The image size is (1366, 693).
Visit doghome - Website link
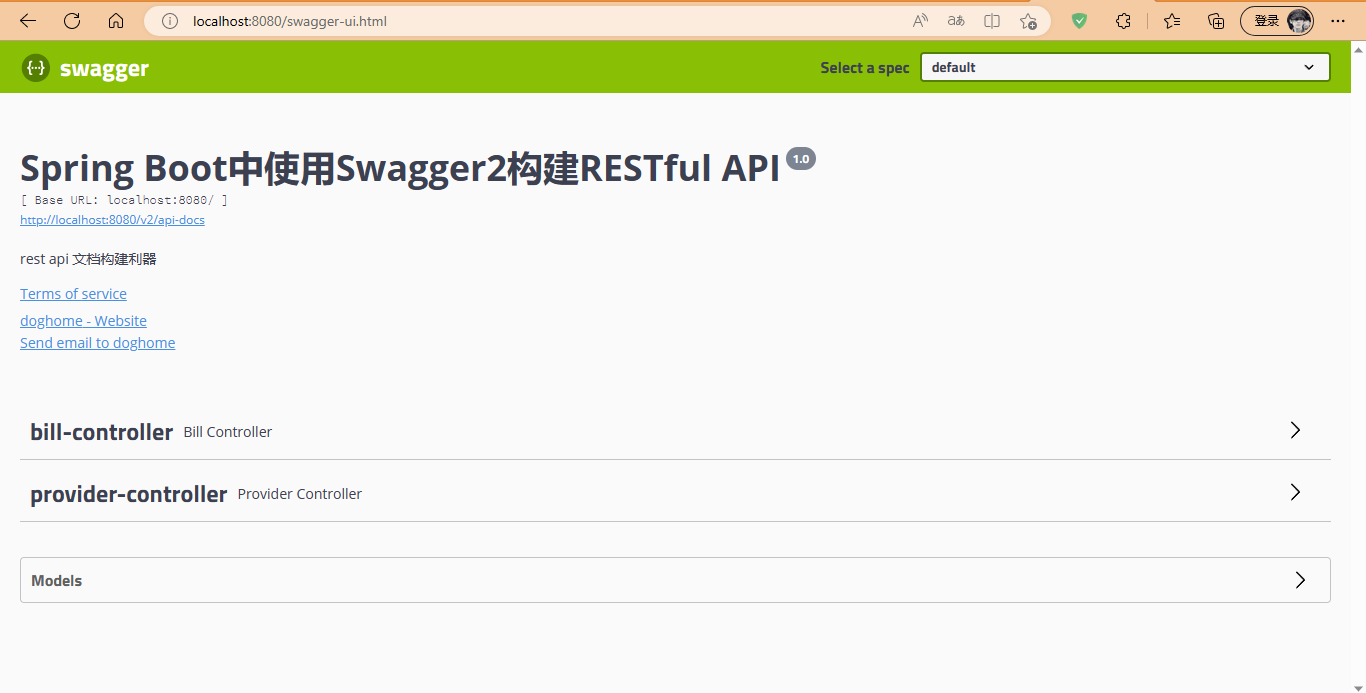(x=83, y=321)
